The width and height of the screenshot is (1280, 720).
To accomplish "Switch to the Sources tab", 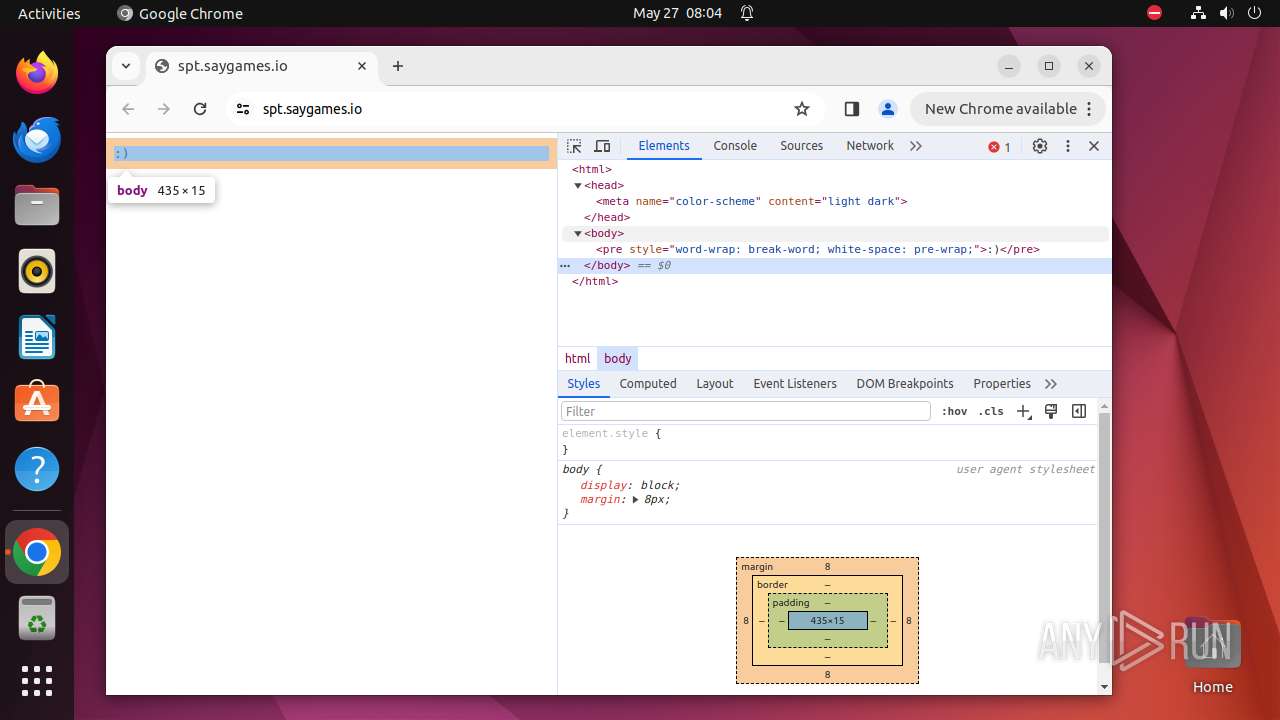I will click(801, 146).
